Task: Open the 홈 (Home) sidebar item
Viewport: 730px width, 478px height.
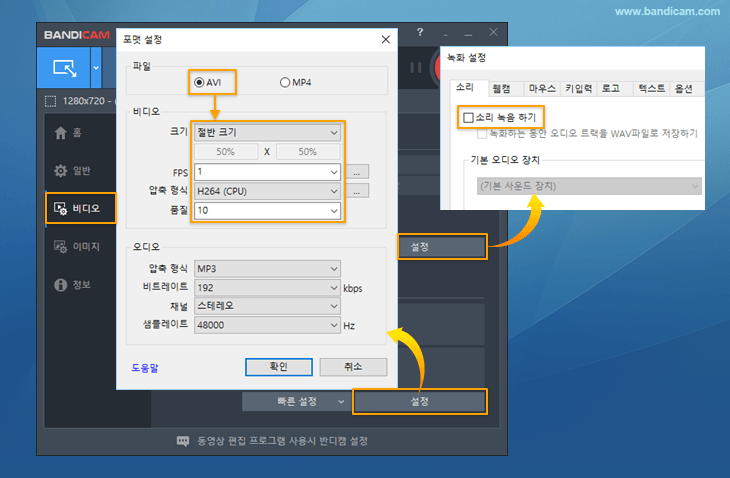Action: (68, 133)
